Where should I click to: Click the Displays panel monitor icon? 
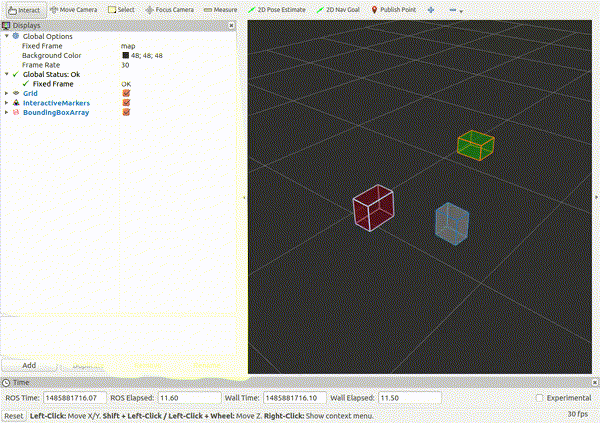[6, 26]
